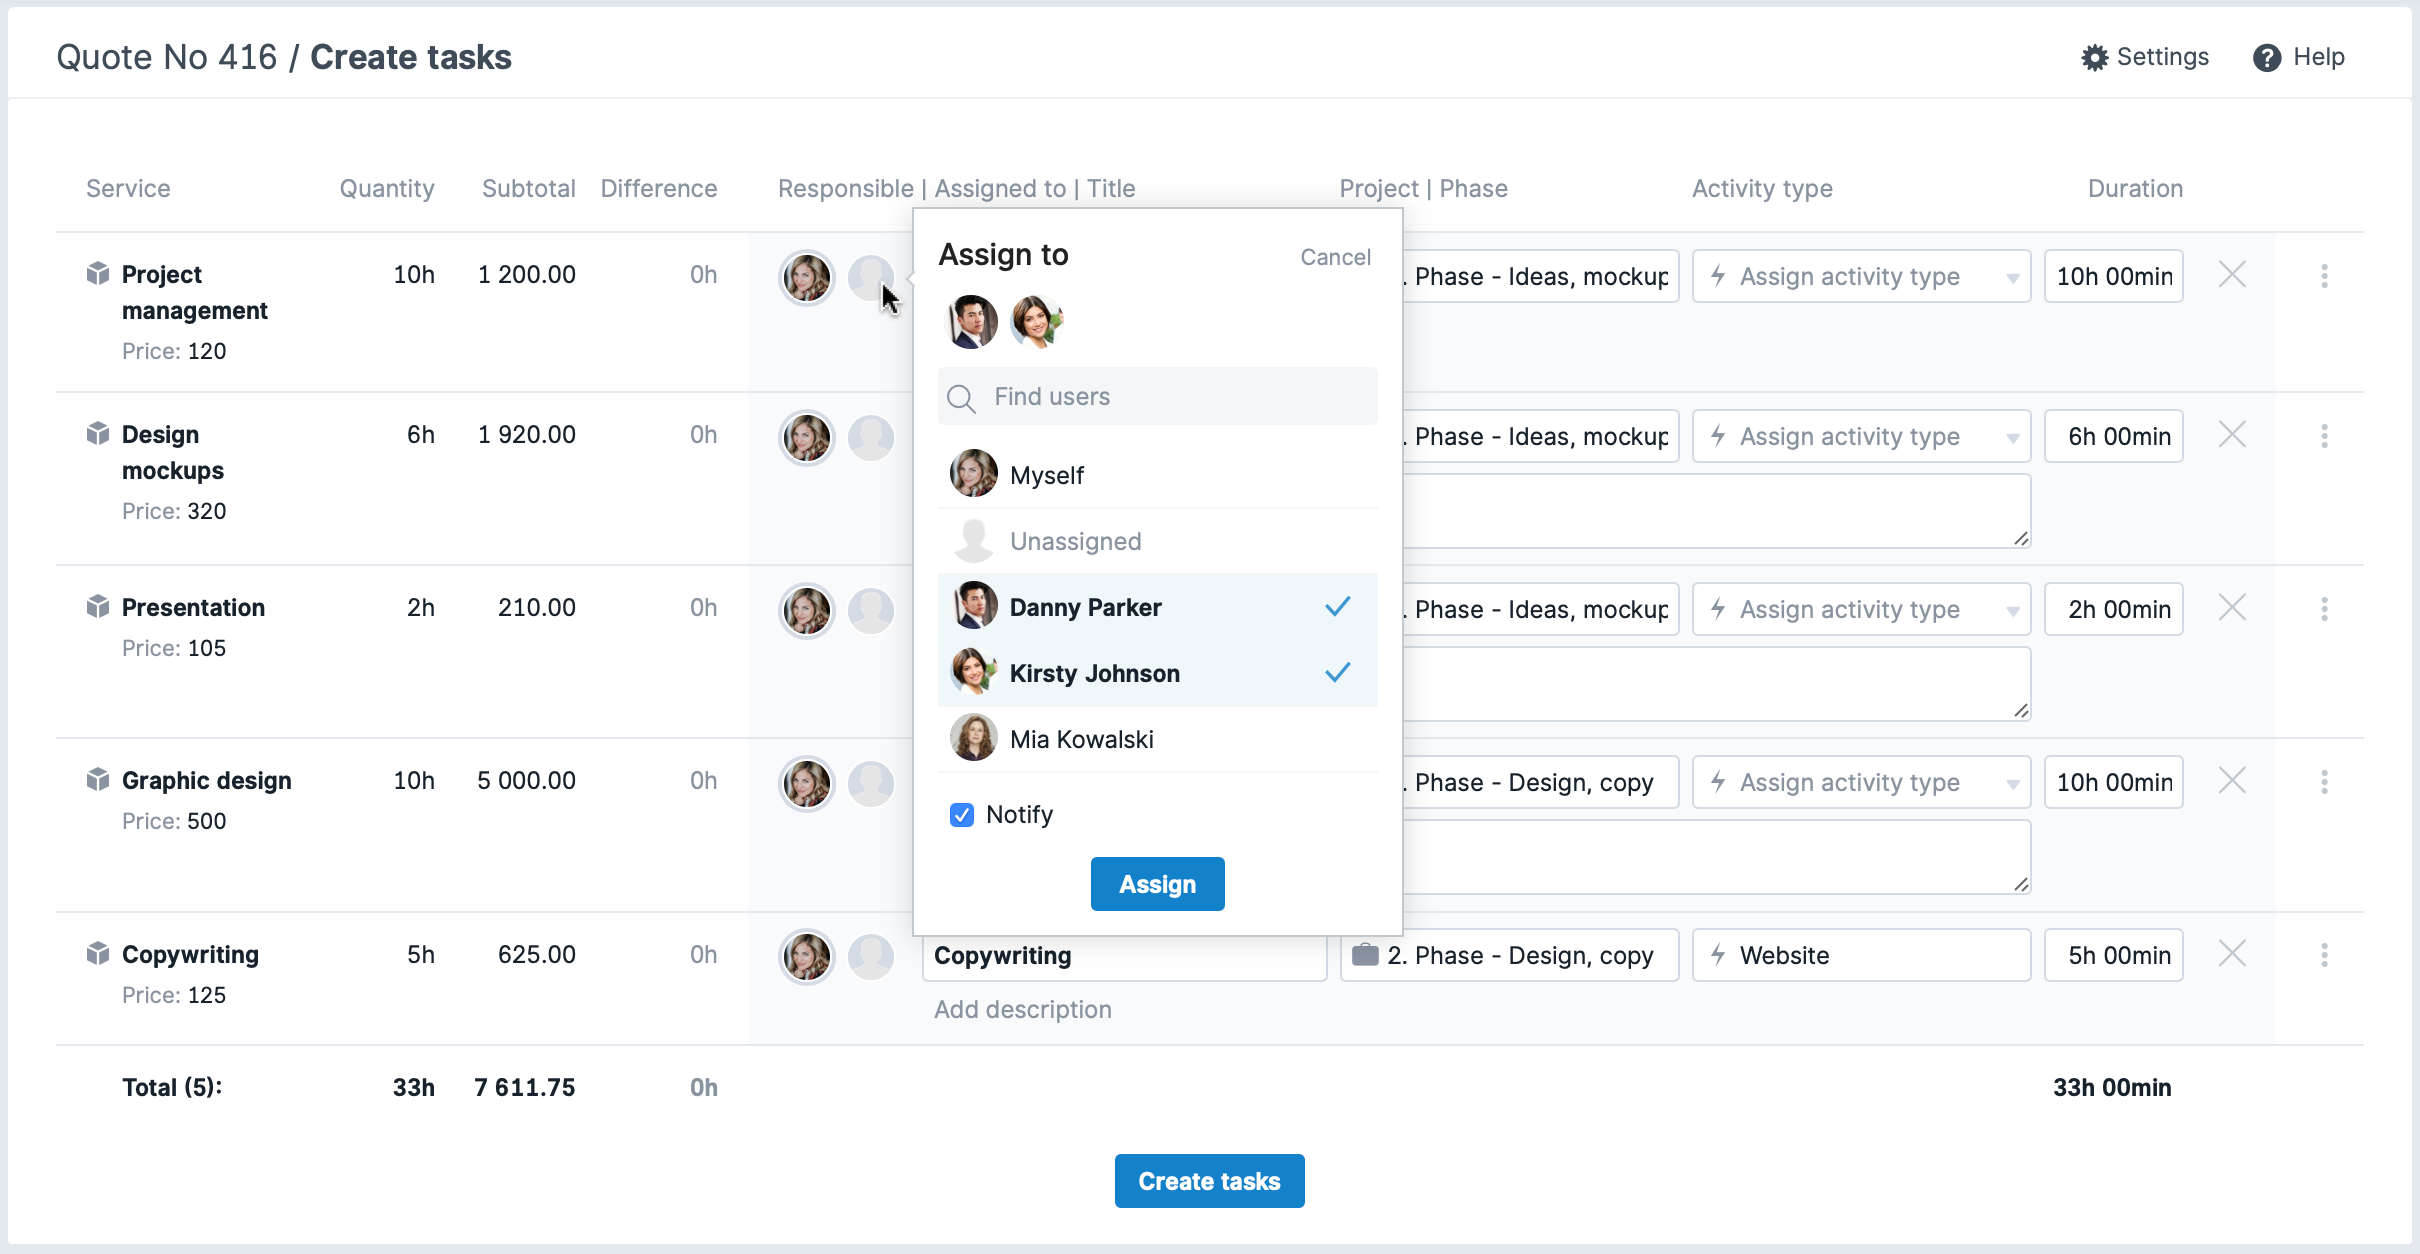Open activity type dropdown for Design mockups
The image size is (2420, 1254).
(x=1861, y=436)
